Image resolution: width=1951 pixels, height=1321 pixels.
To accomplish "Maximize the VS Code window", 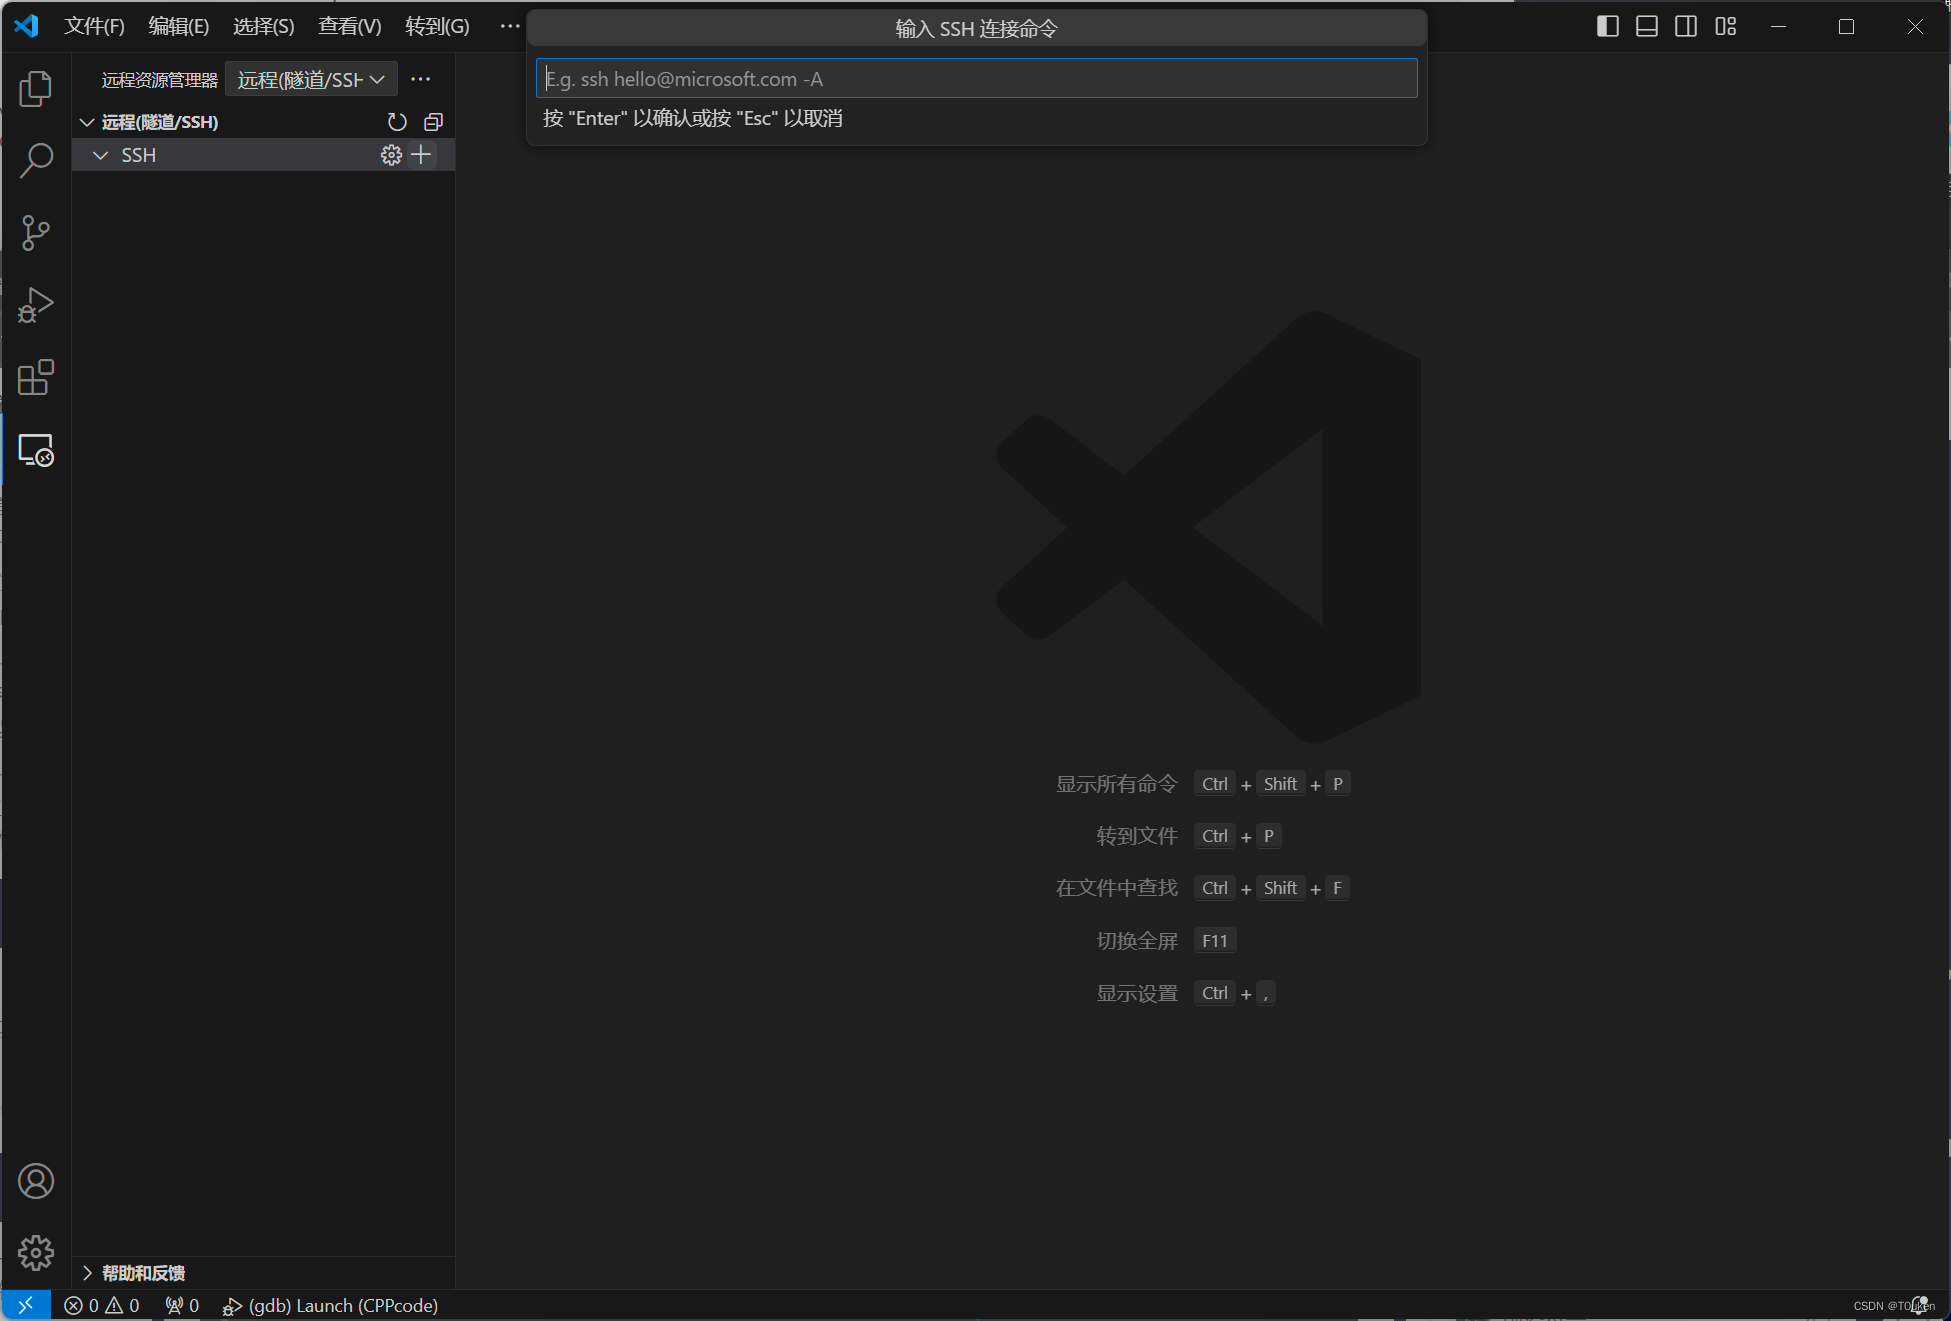I will click(x=1846, y=26).
